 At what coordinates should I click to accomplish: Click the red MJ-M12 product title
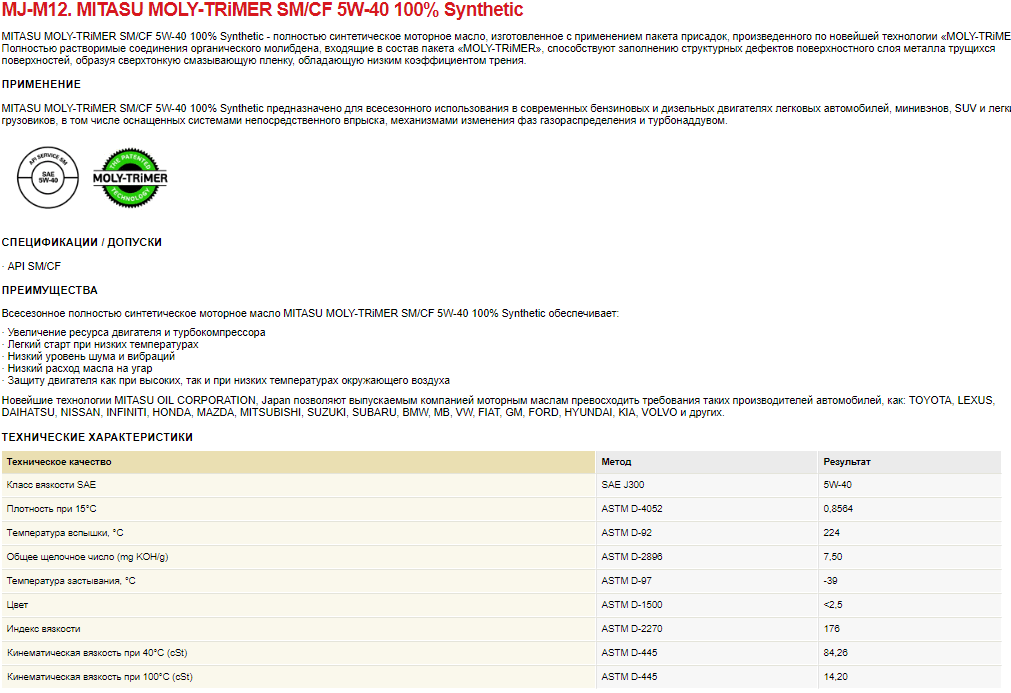(262, 10)
